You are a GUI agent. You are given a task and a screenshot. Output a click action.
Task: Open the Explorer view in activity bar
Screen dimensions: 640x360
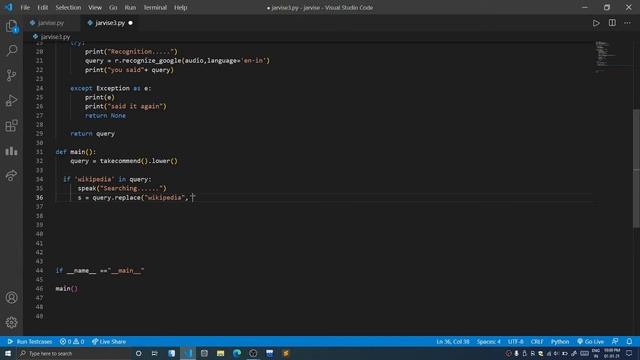click(11, 26)
